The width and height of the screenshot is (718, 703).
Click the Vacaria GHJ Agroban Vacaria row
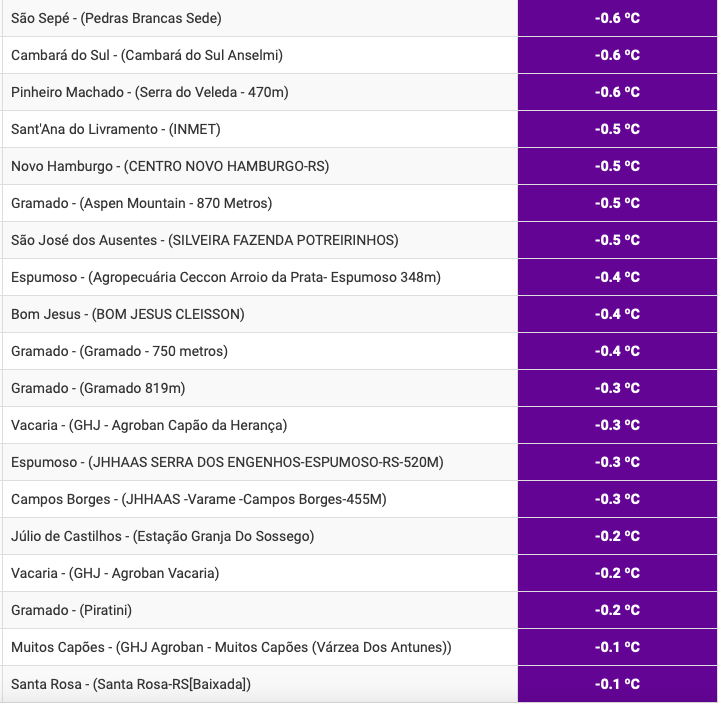point(359,573)
